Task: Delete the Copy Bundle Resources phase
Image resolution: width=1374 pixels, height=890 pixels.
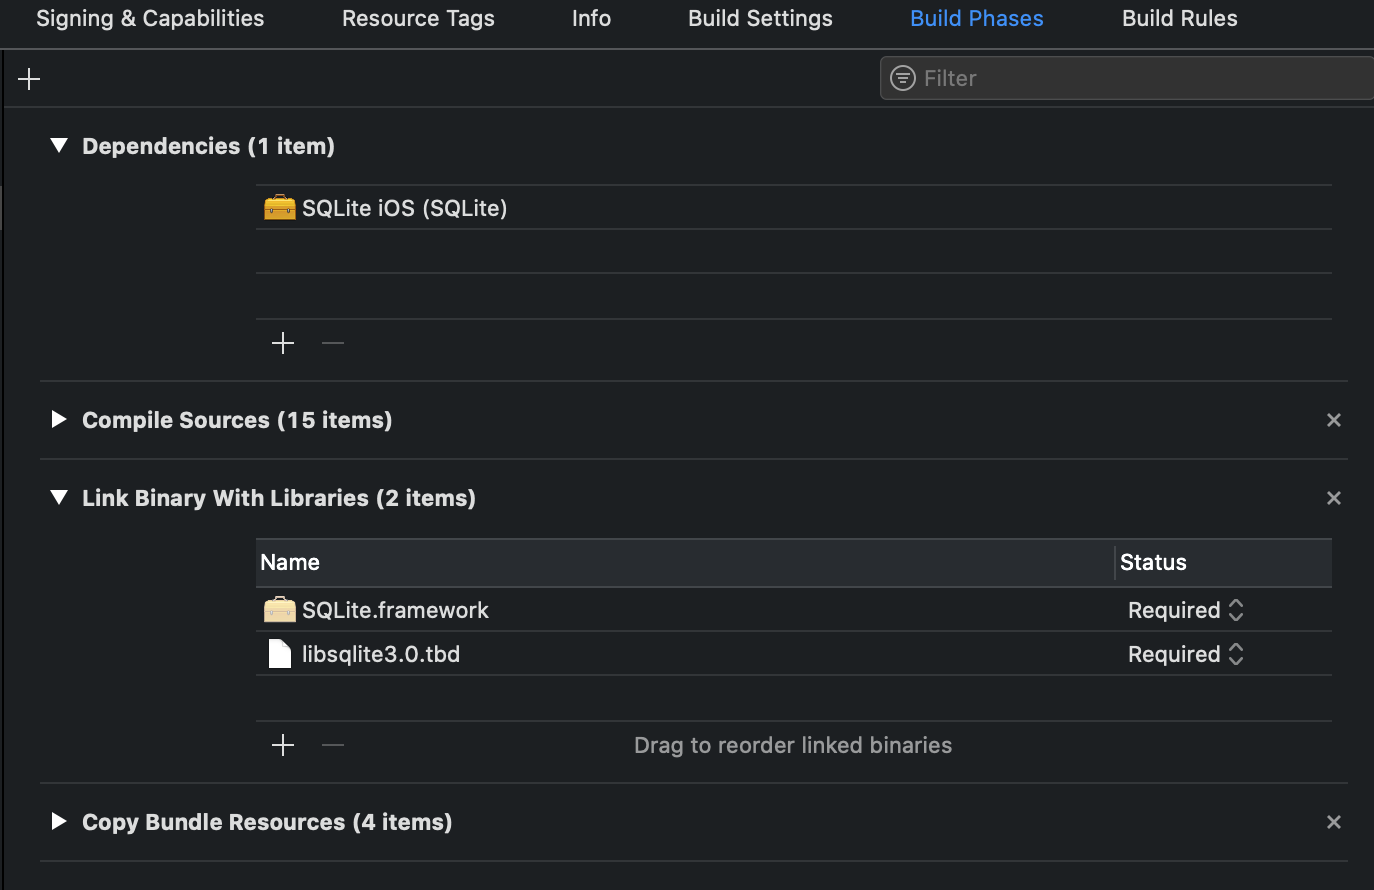Action: (x=1333, y=822)
